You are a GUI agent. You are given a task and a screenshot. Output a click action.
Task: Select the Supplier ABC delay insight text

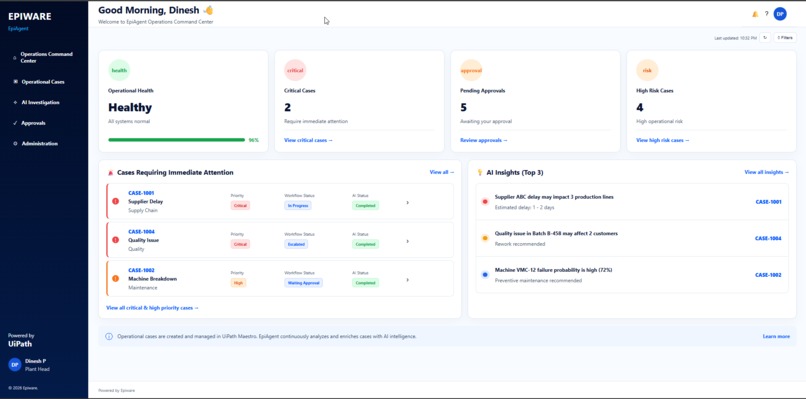click(x=554, y=196)
